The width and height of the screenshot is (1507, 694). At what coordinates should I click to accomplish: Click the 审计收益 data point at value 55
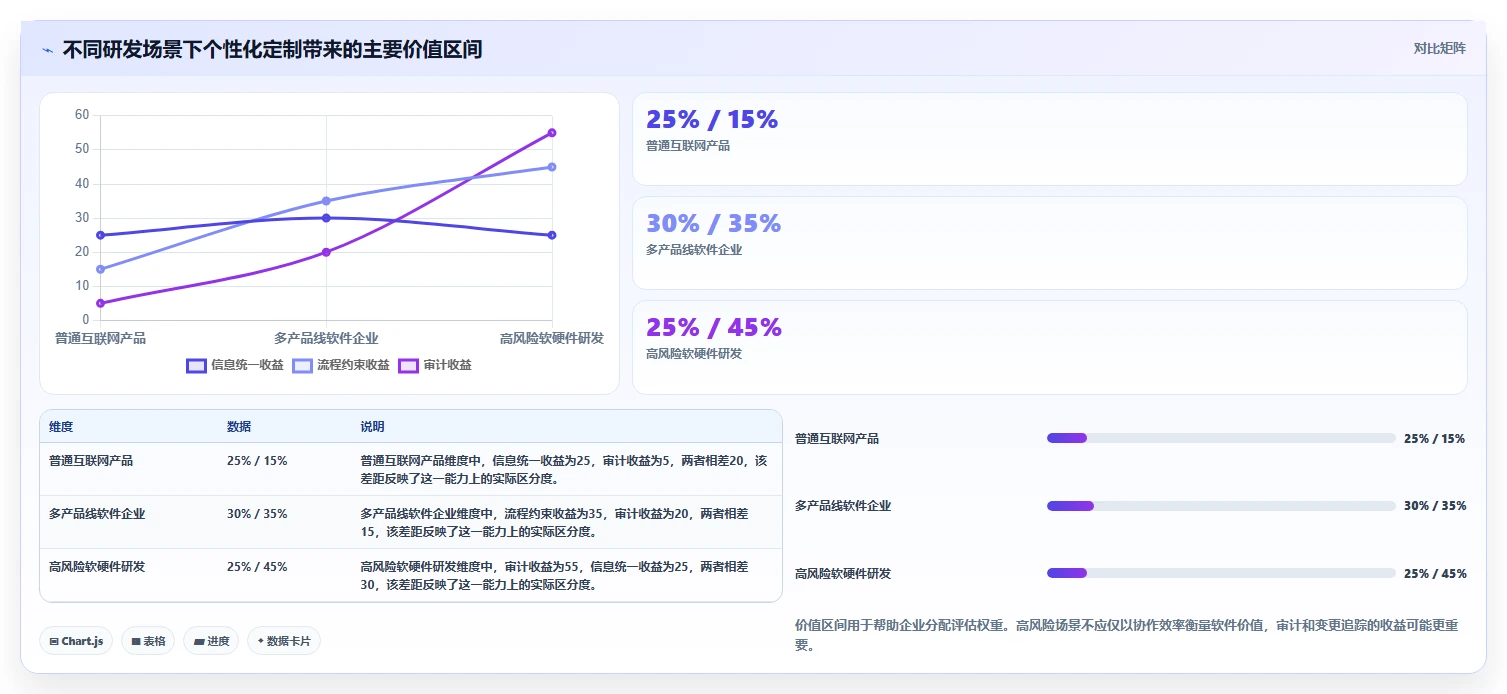point(552,133)
